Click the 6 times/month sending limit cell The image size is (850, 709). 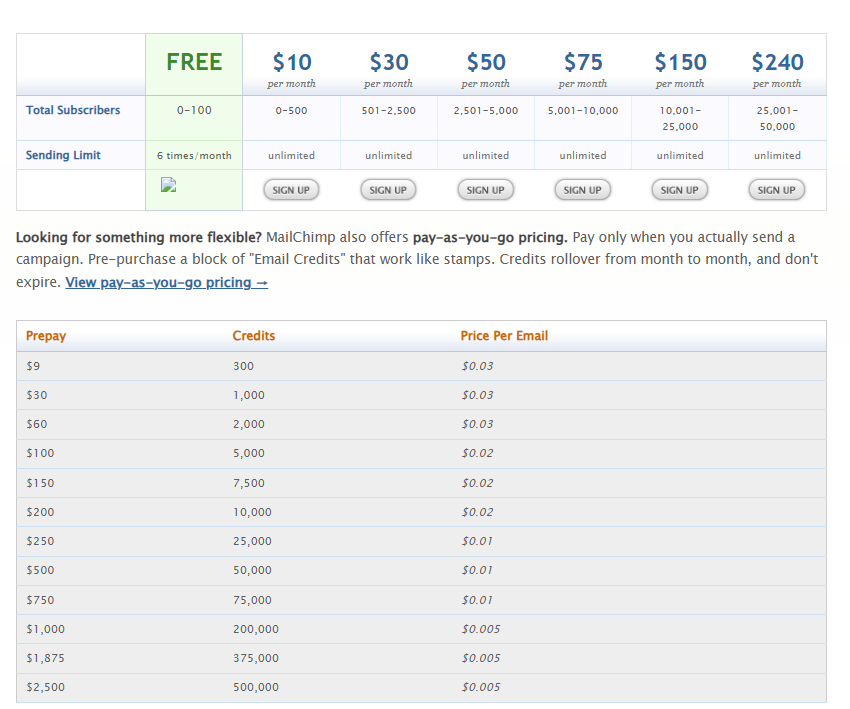tap(194, 156)
